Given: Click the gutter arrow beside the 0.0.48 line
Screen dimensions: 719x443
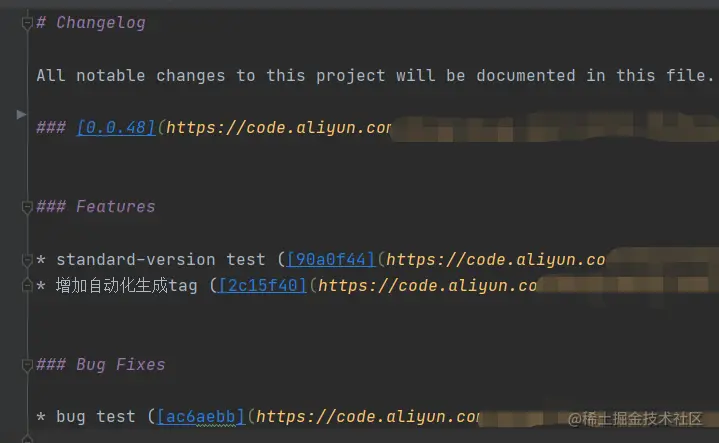Looking at the screenshot, I should coord(21,114).
